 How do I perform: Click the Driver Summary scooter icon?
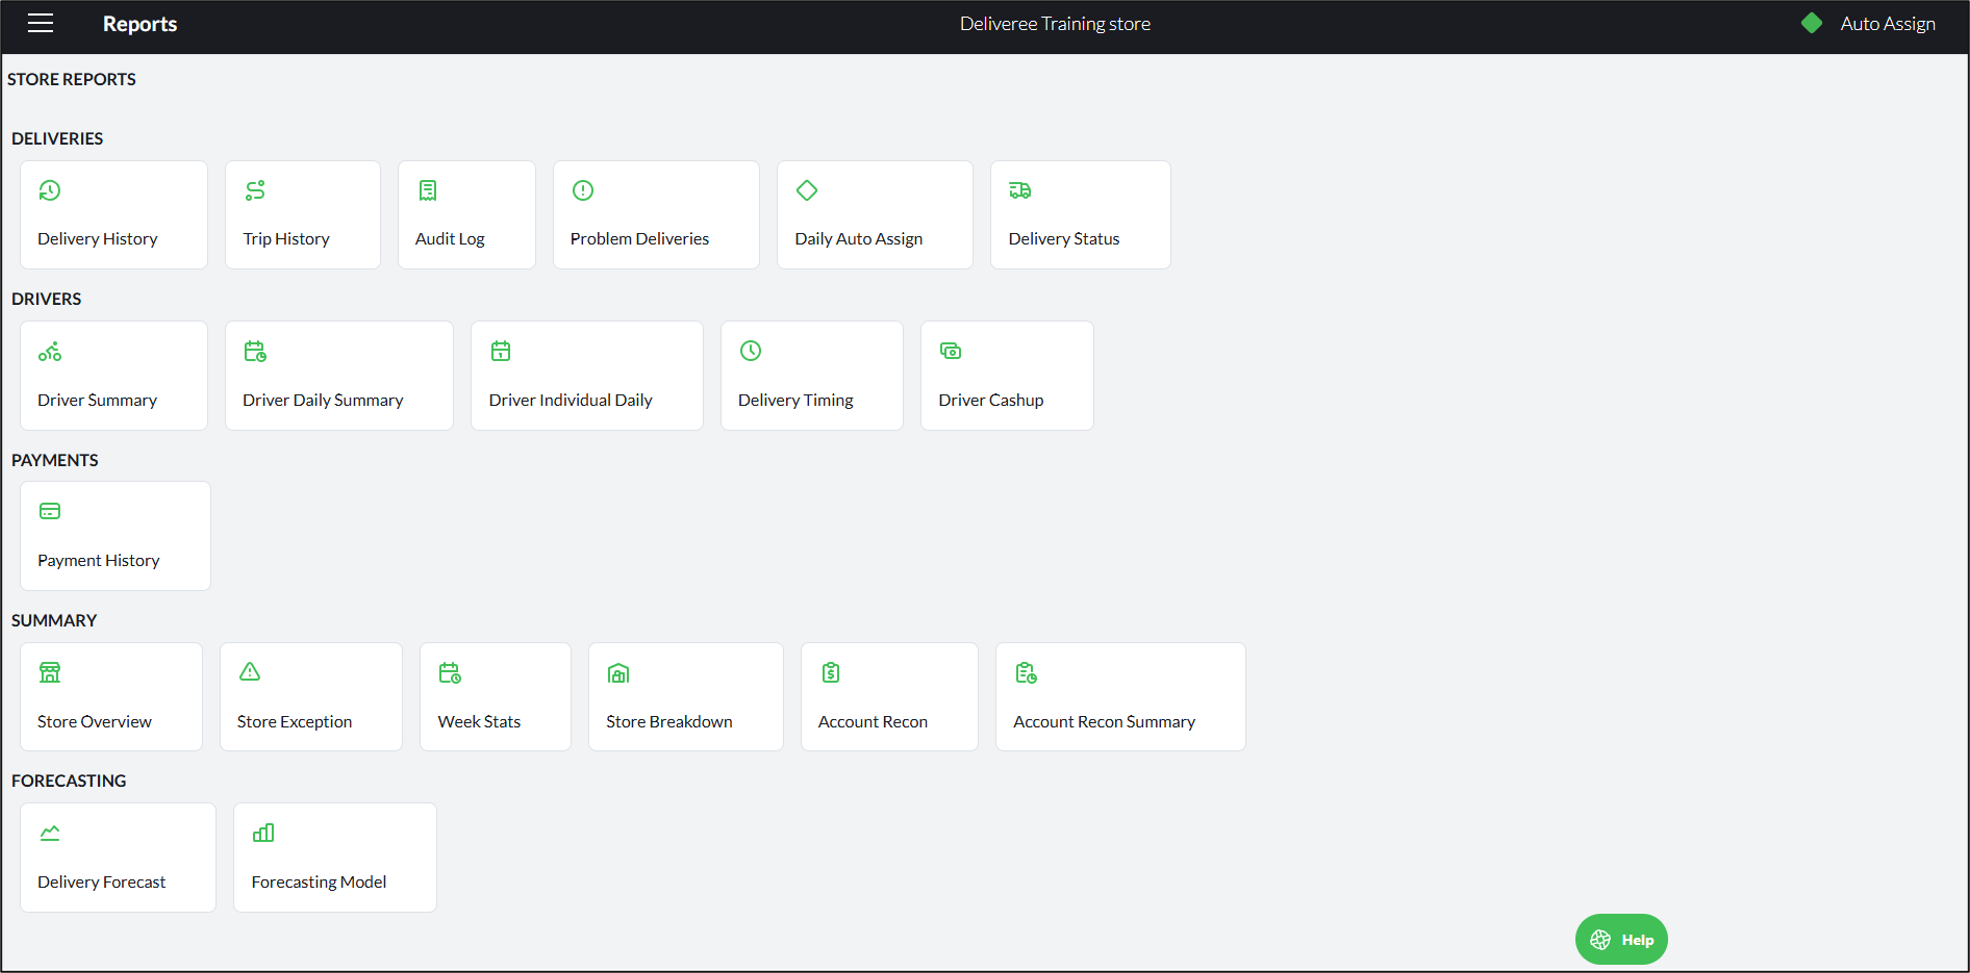pyautogui.click(x=50, y=351)
